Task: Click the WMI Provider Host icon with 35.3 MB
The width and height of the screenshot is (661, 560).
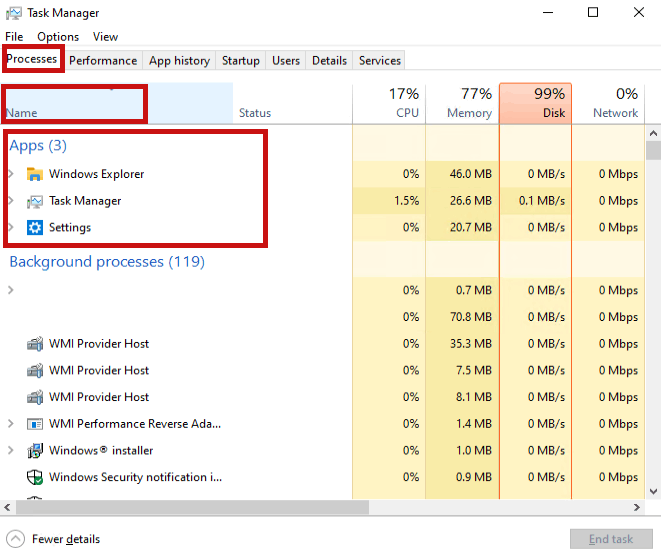Action: point(35,344)
